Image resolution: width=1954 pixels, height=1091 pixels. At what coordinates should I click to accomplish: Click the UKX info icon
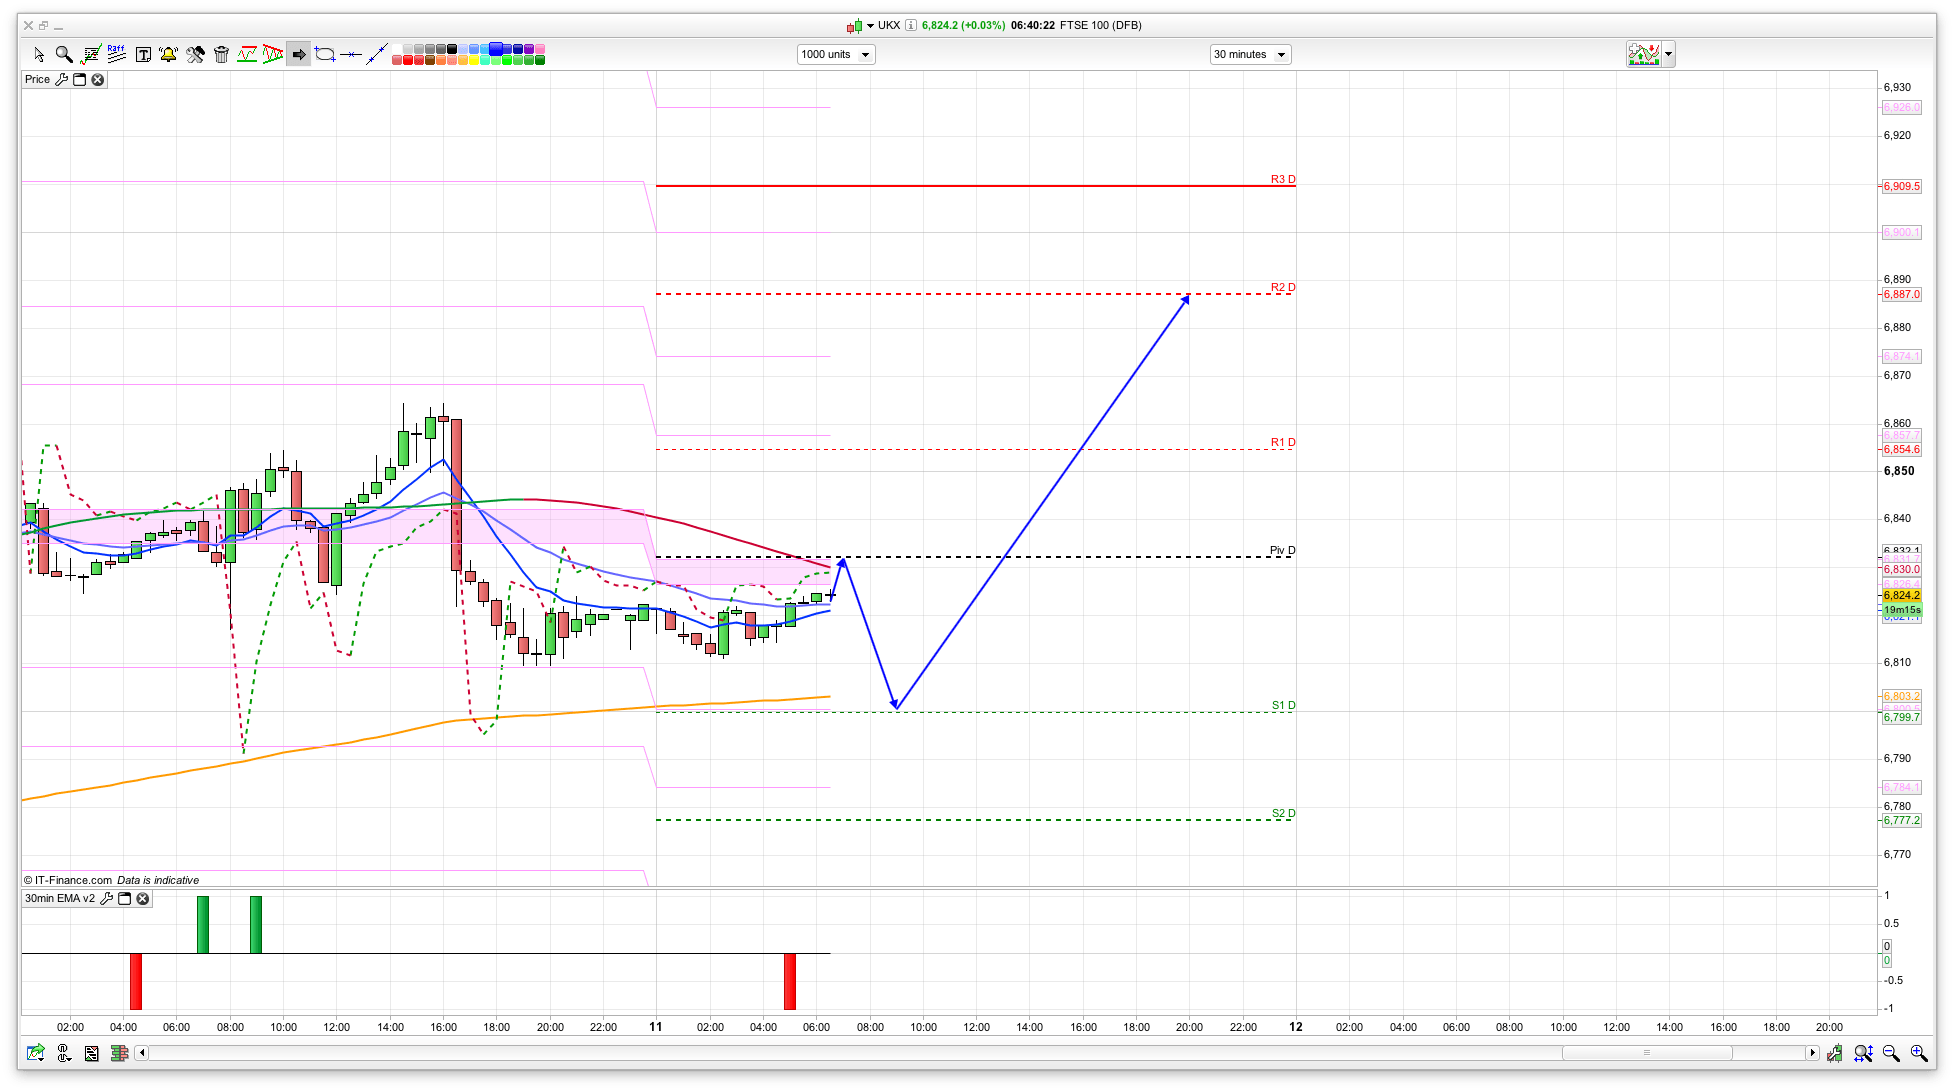(911, 26)
